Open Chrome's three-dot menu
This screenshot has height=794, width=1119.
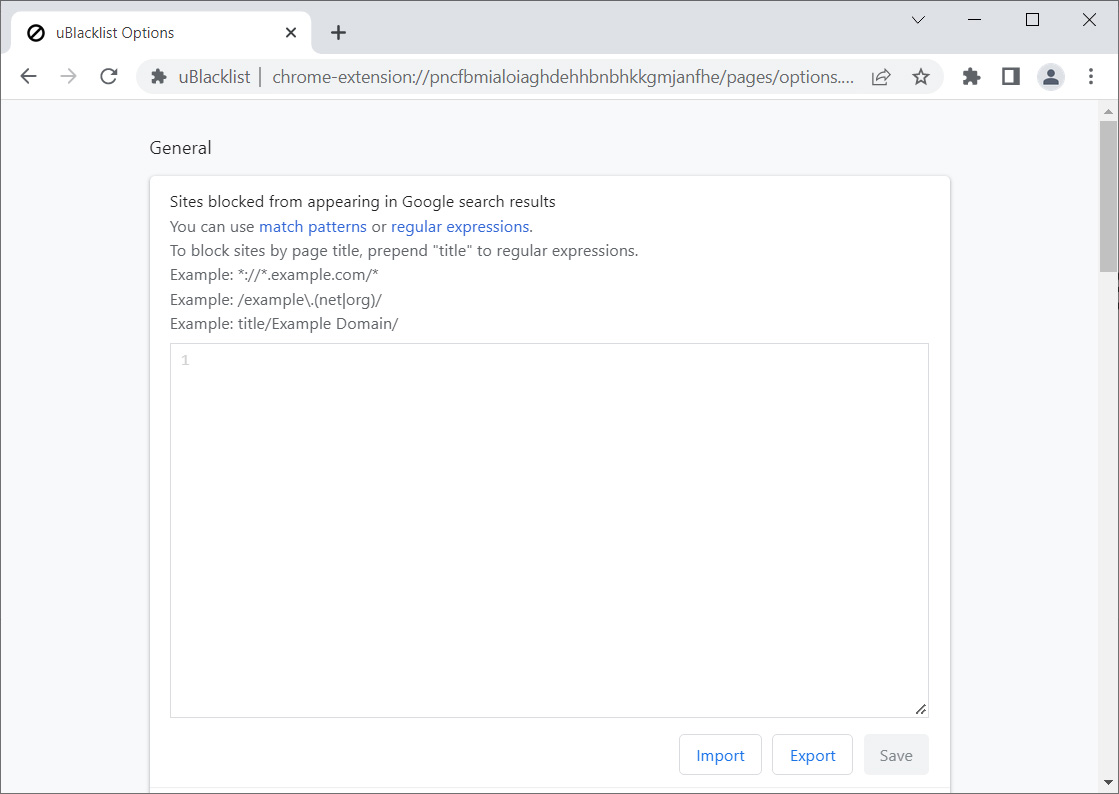1091,77
